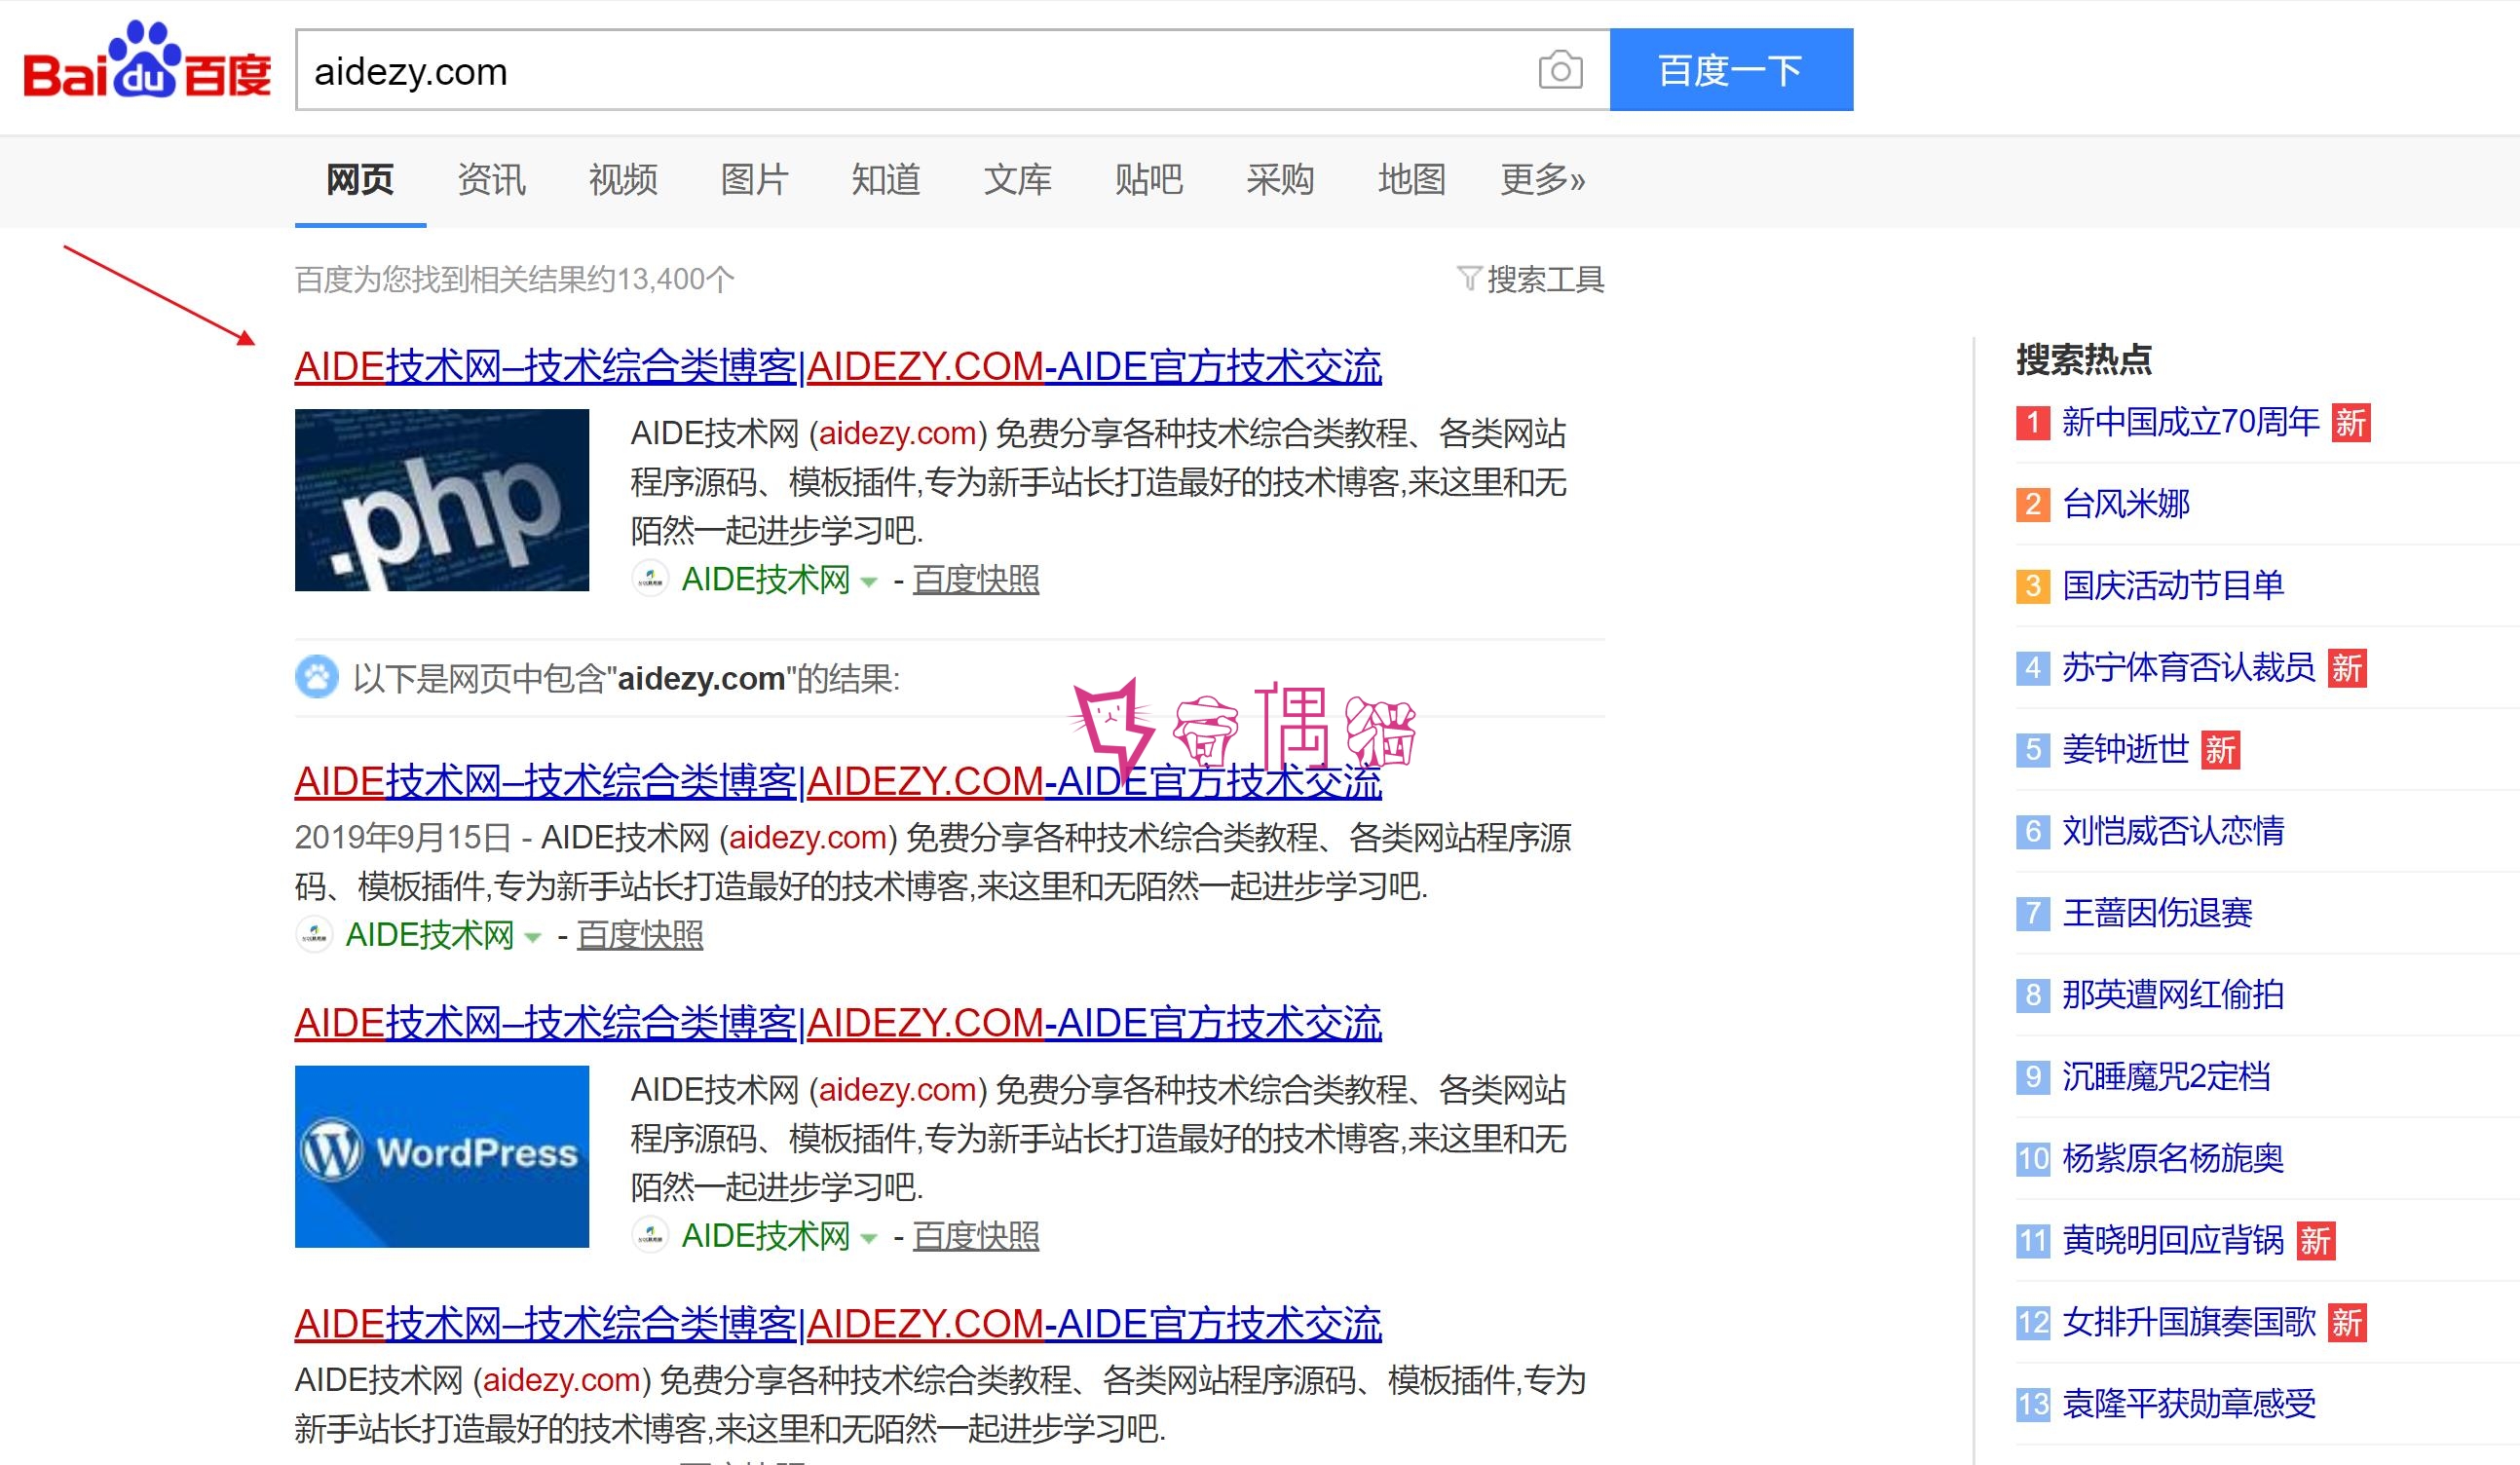Expand dropdown arrow in 2019年9月15日 result source
The image size is (2520, 1465).
(533, 937)
